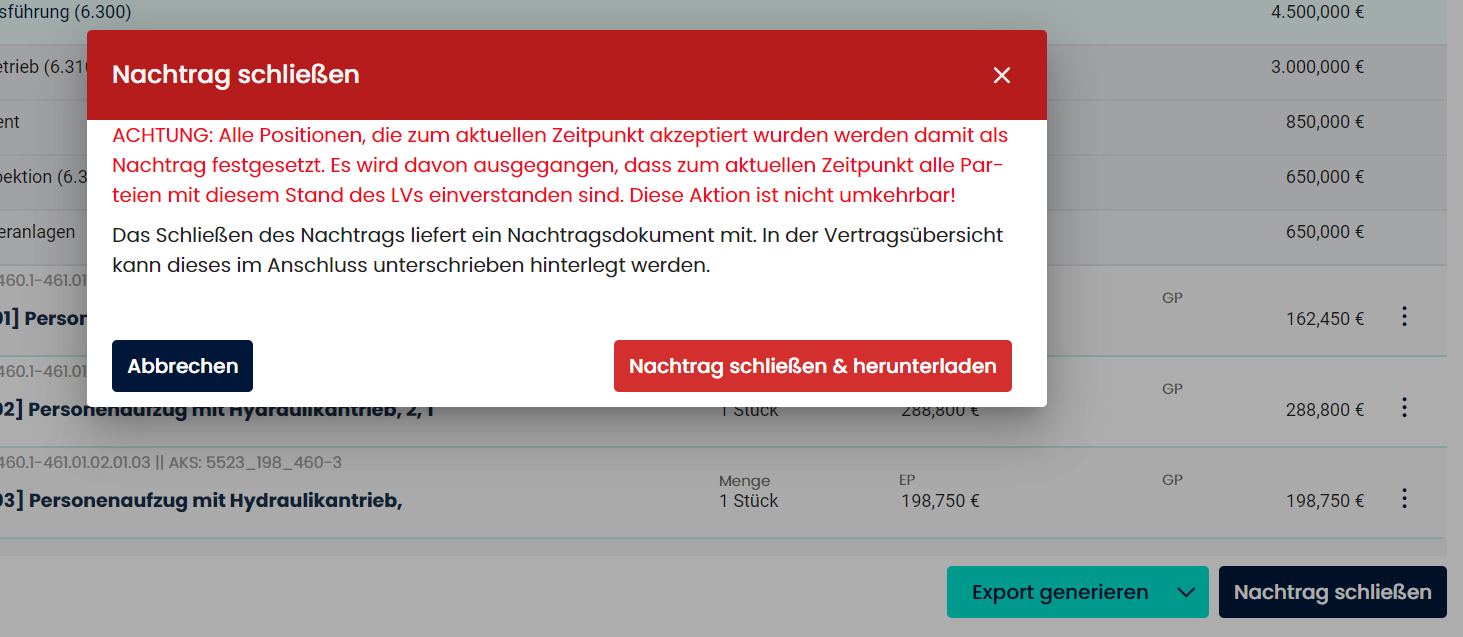
Task: Click the AKS: 5523_198_460-3 code label
Action: (257, 462)
